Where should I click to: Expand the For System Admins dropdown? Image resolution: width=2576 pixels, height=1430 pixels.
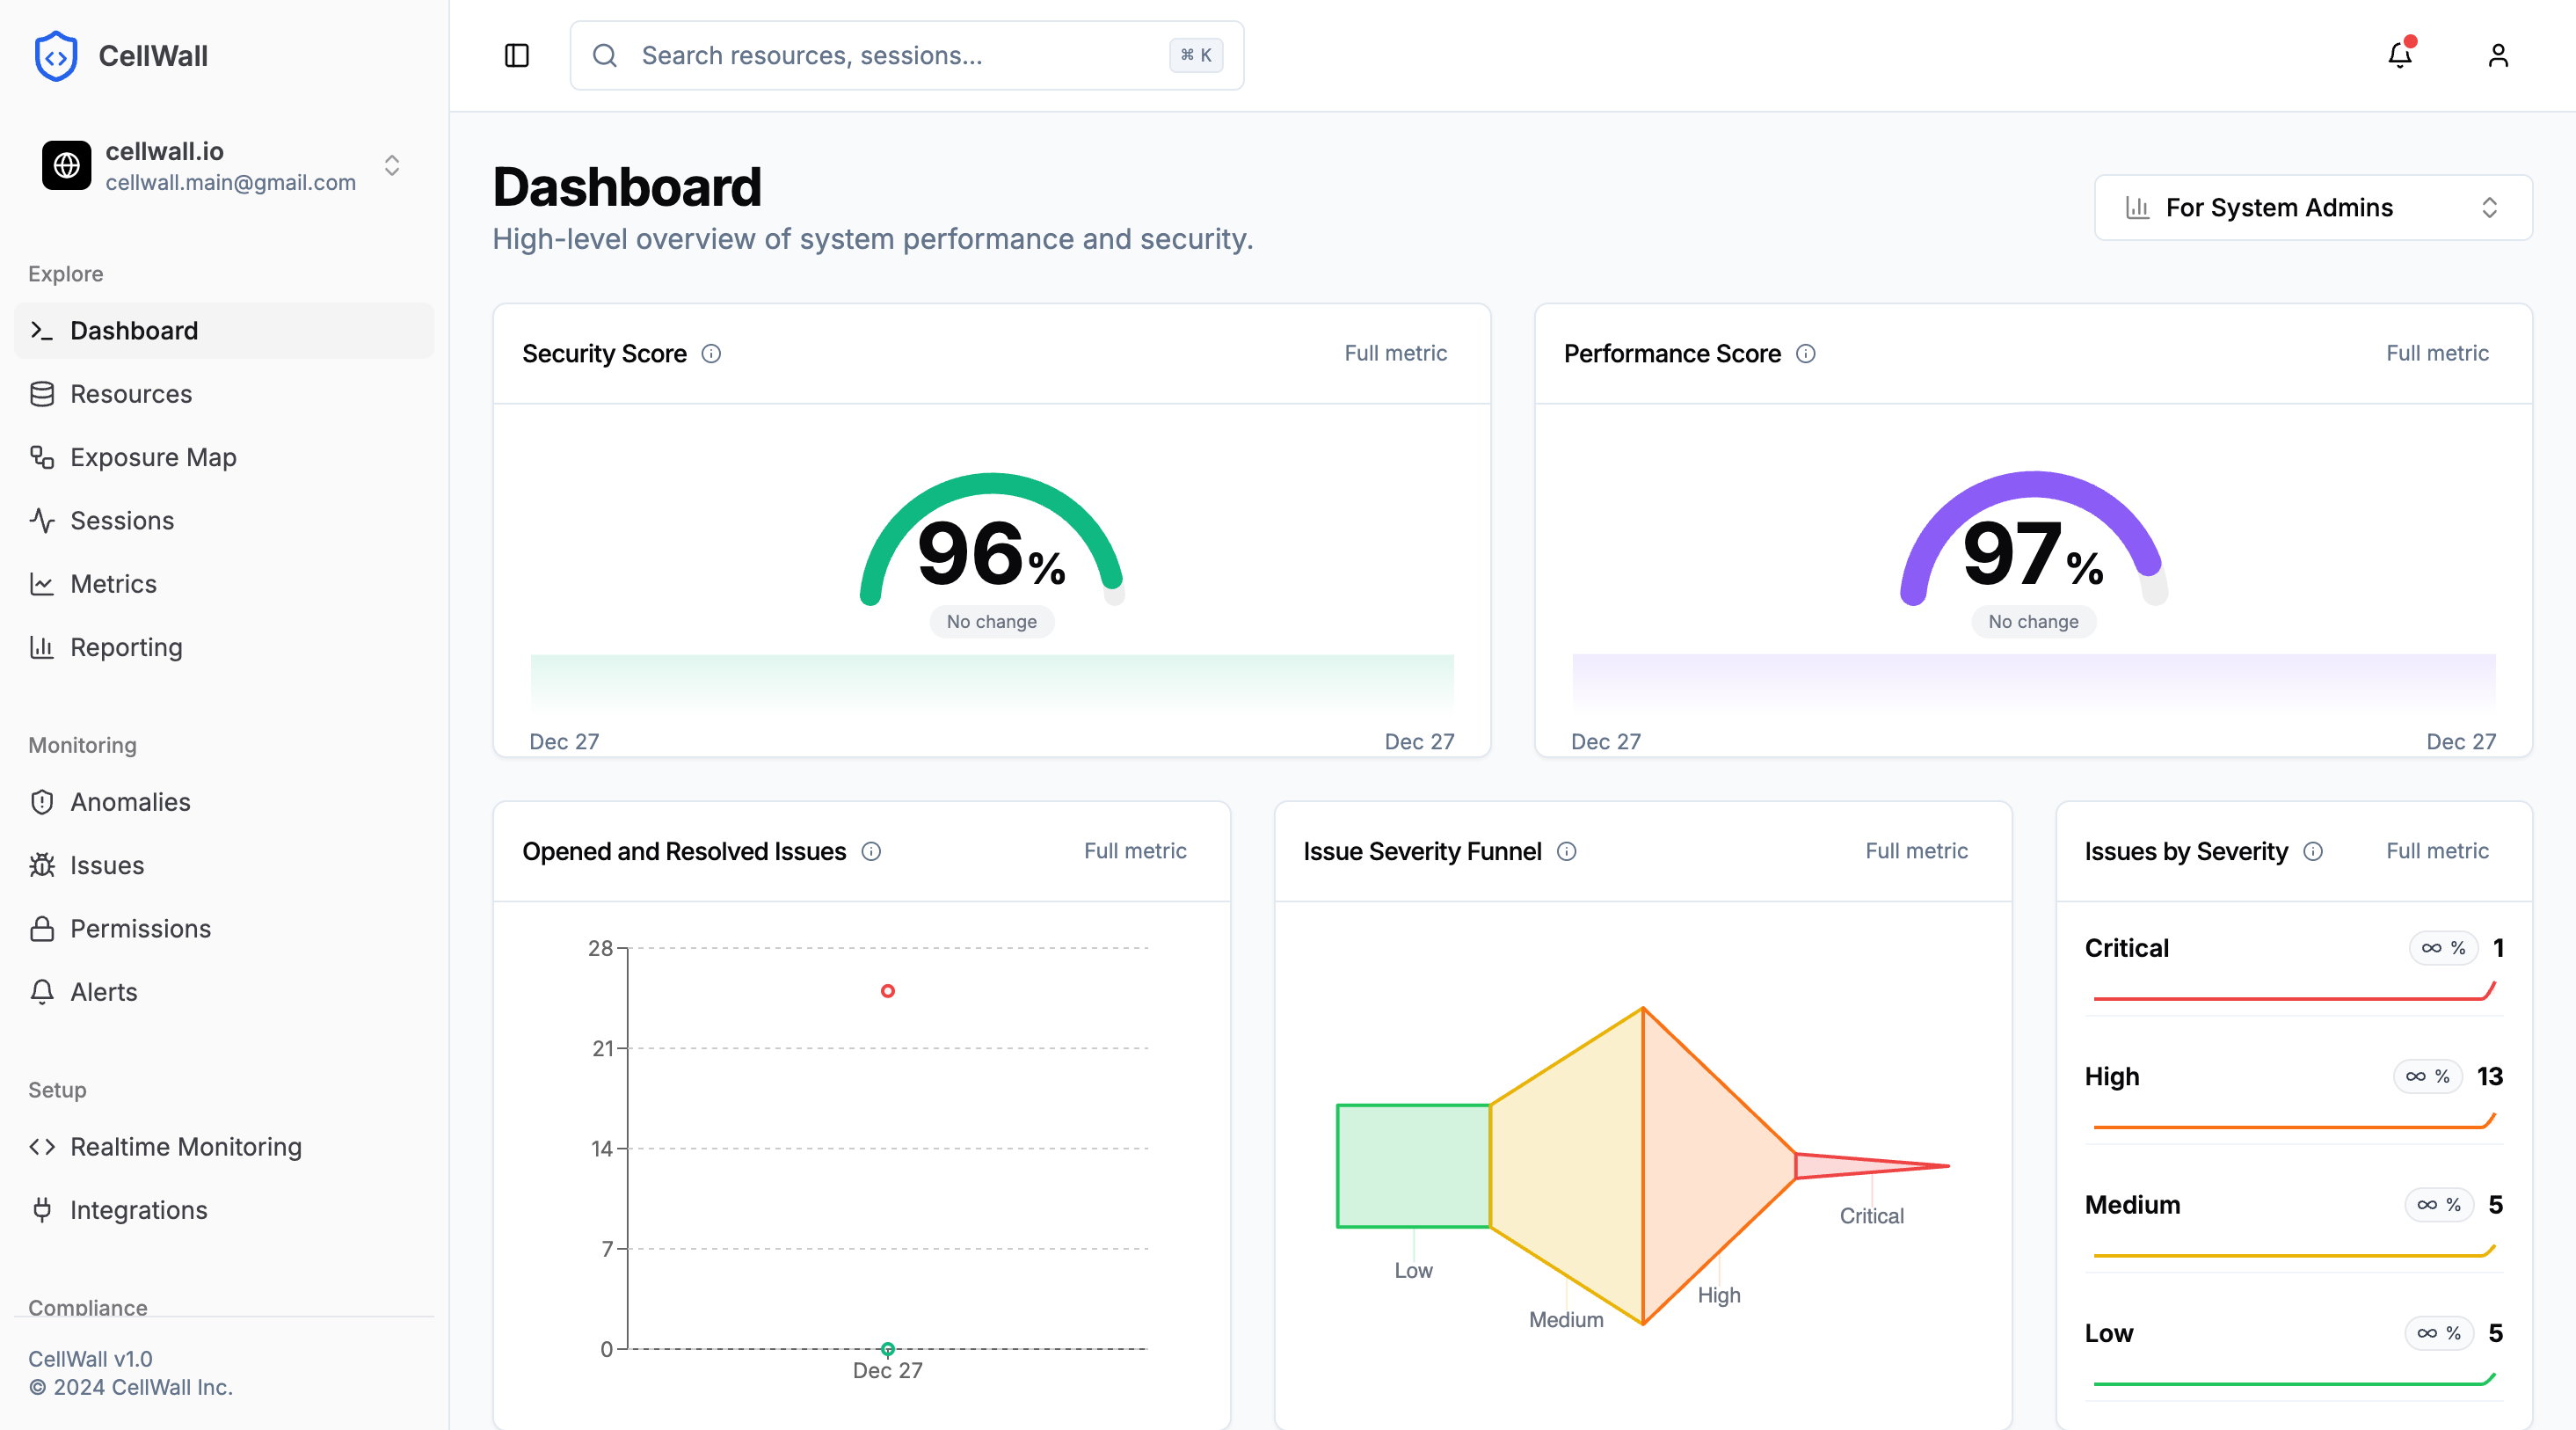2311,207
